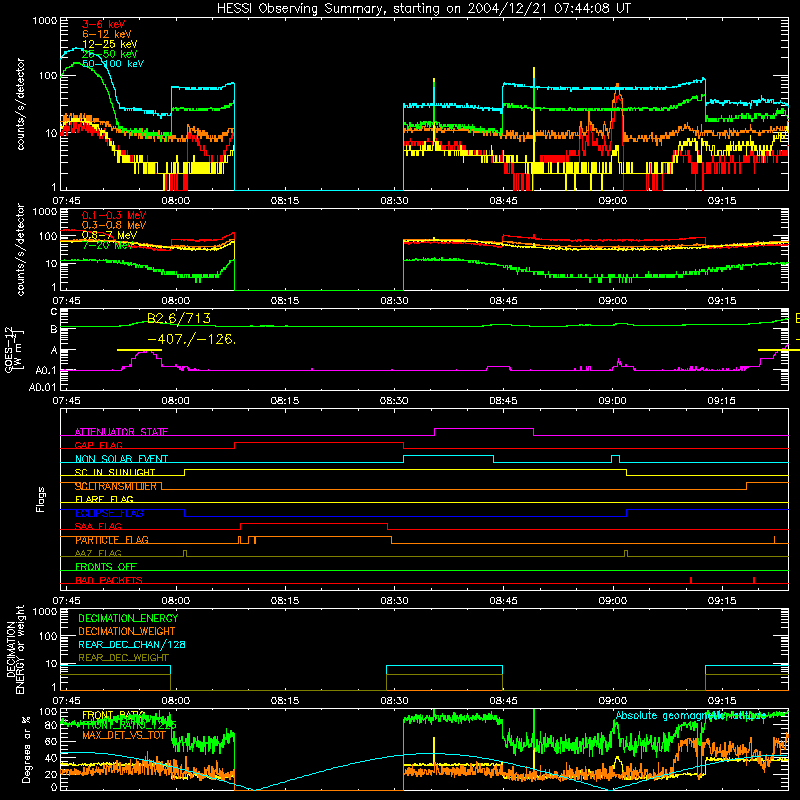Select the ATTENUATOR_STATE flag label
Screen dimensions: 800x800
coord(121,432)
